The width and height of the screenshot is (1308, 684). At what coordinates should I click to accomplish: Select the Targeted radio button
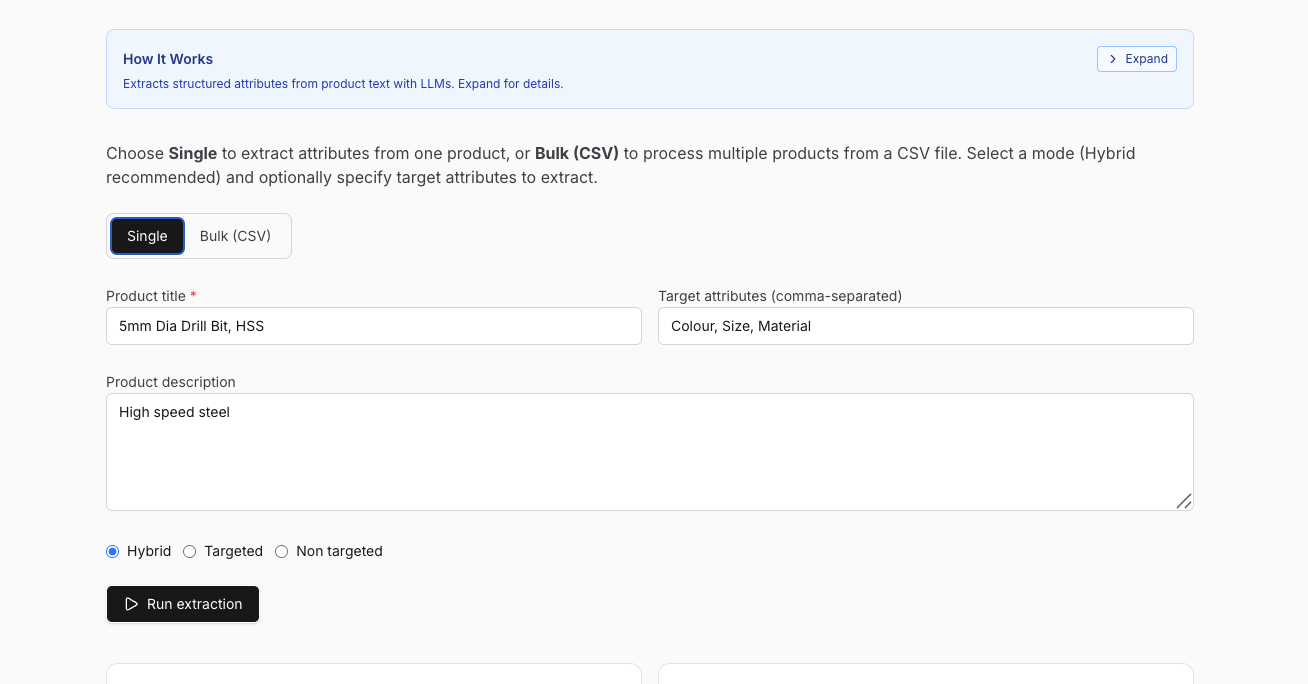(x=190, y=551)
